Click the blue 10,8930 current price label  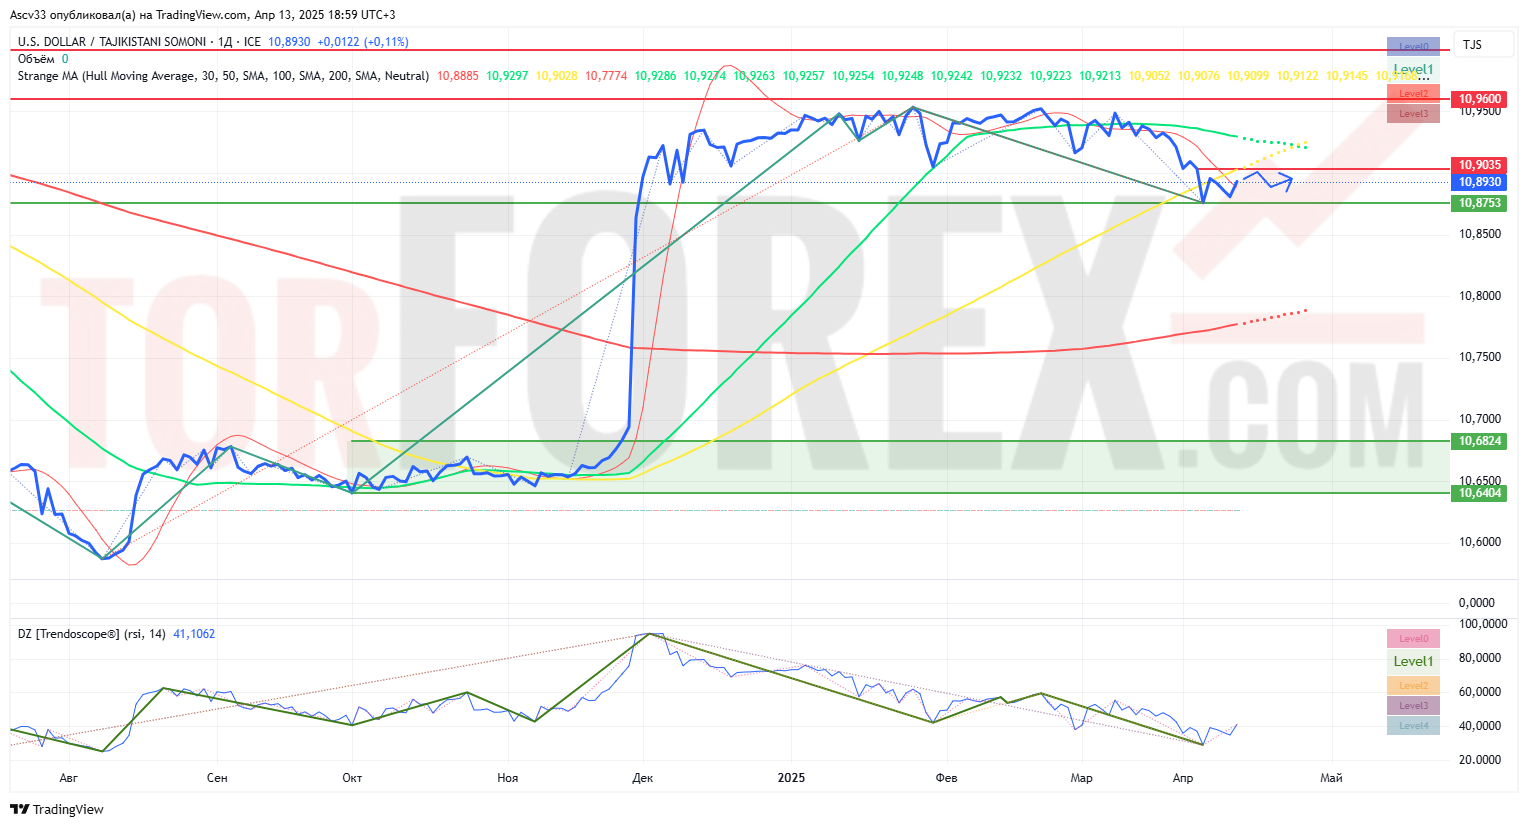(1479, 182)
